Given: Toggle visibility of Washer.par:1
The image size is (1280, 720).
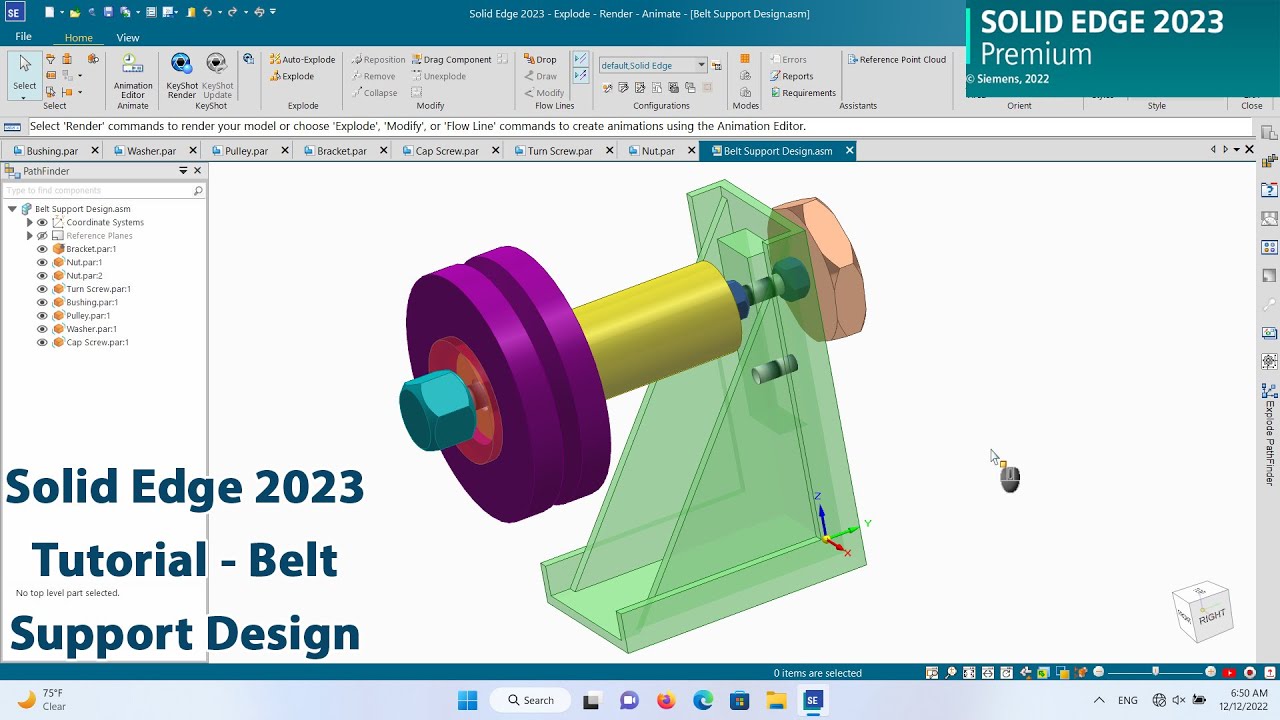Looking at the screenshot, I should [x=42, y=329].
